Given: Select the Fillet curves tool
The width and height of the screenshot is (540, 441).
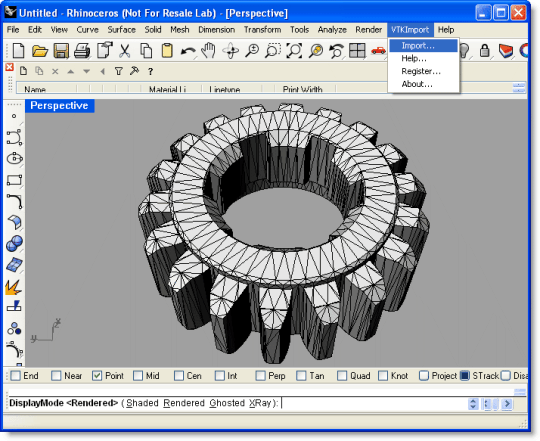Looking at the screenshot, I should click(14, 201).
